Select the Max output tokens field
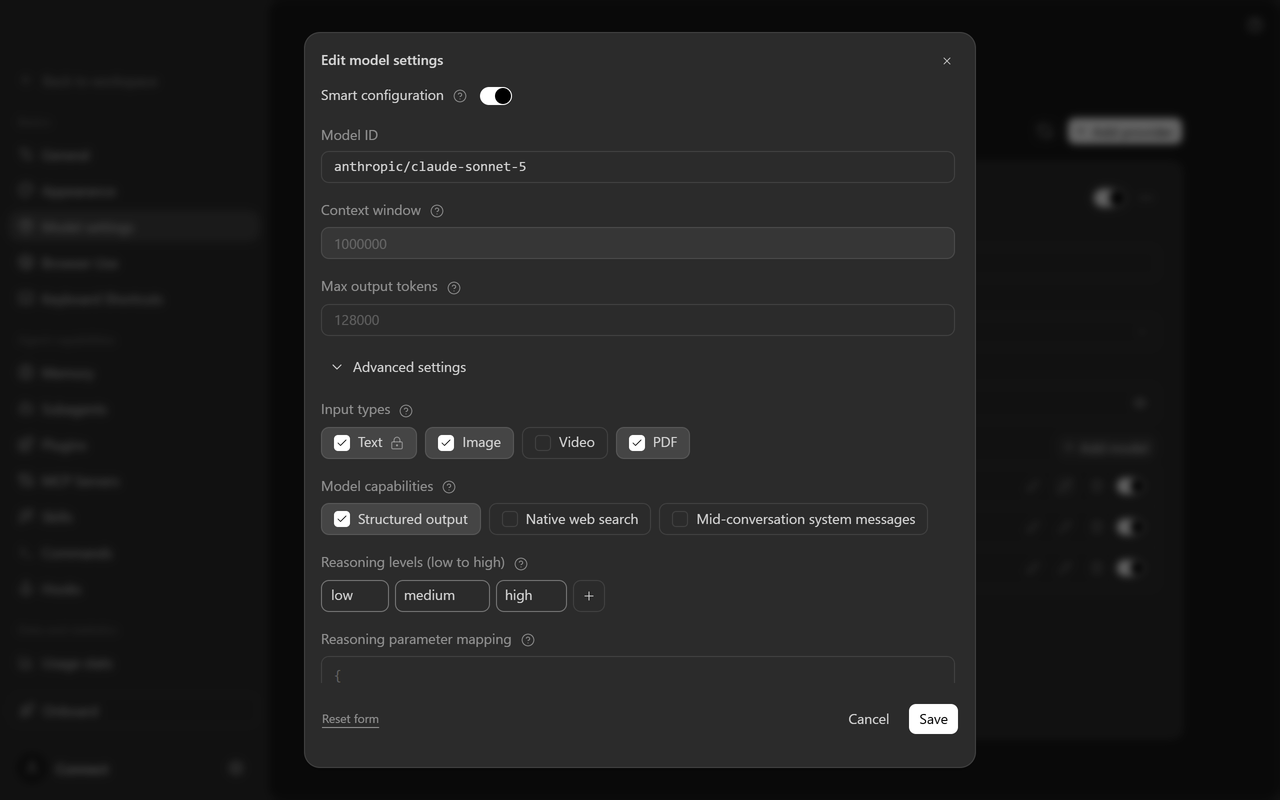Screen dimensions: 1280x800 (x=638, y=320)
